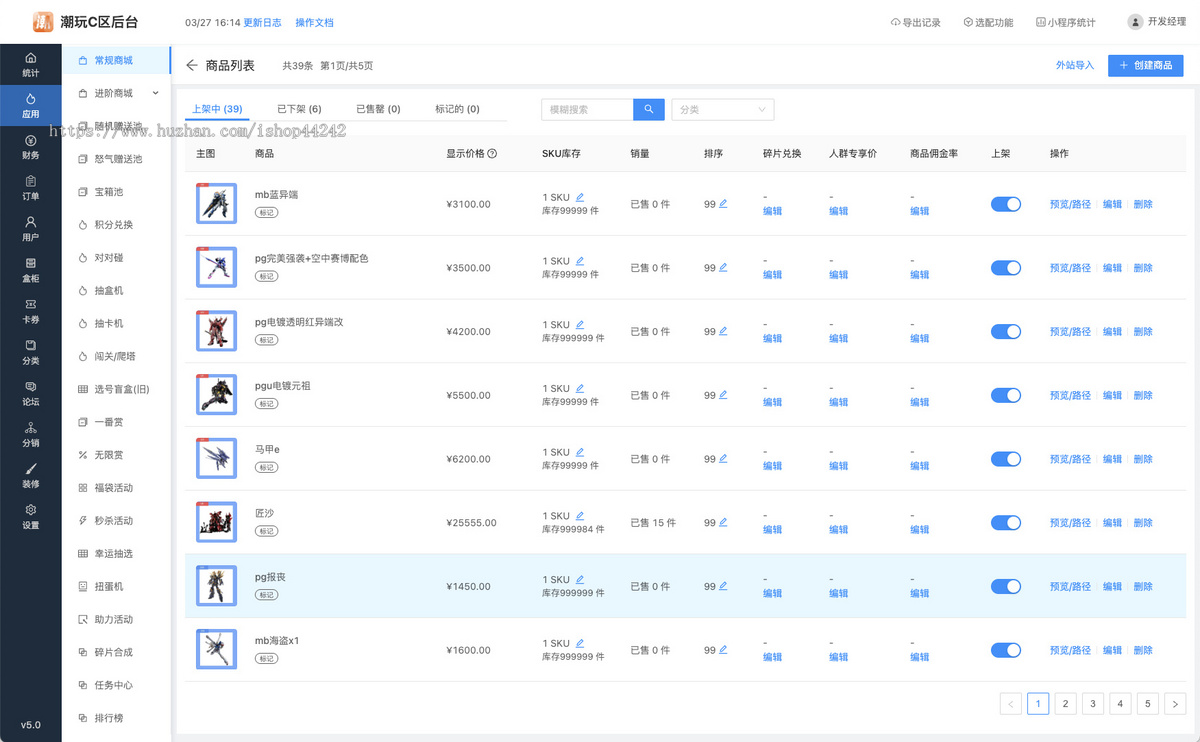Go to page 5 in pagination
Image resolution: width=1200 pixels, height=742 pixels.
coord(1148,704)
